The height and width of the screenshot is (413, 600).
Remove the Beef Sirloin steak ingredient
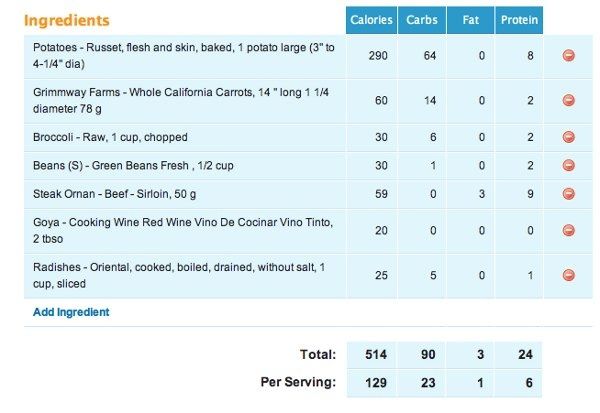pos(568,194)
